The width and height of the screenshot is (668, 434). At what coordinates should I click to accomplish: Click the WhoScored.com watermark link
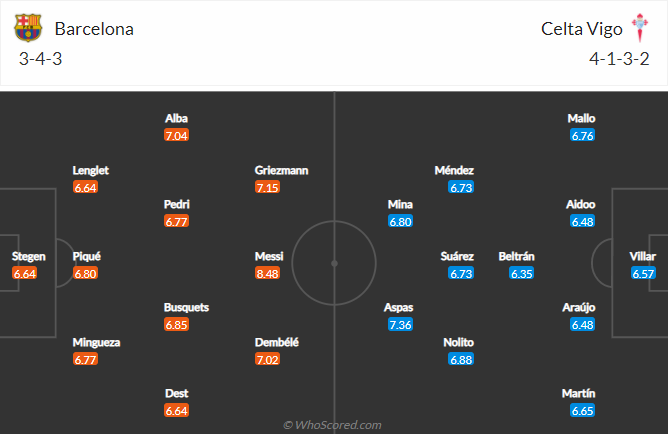click(x=332, y=425)
